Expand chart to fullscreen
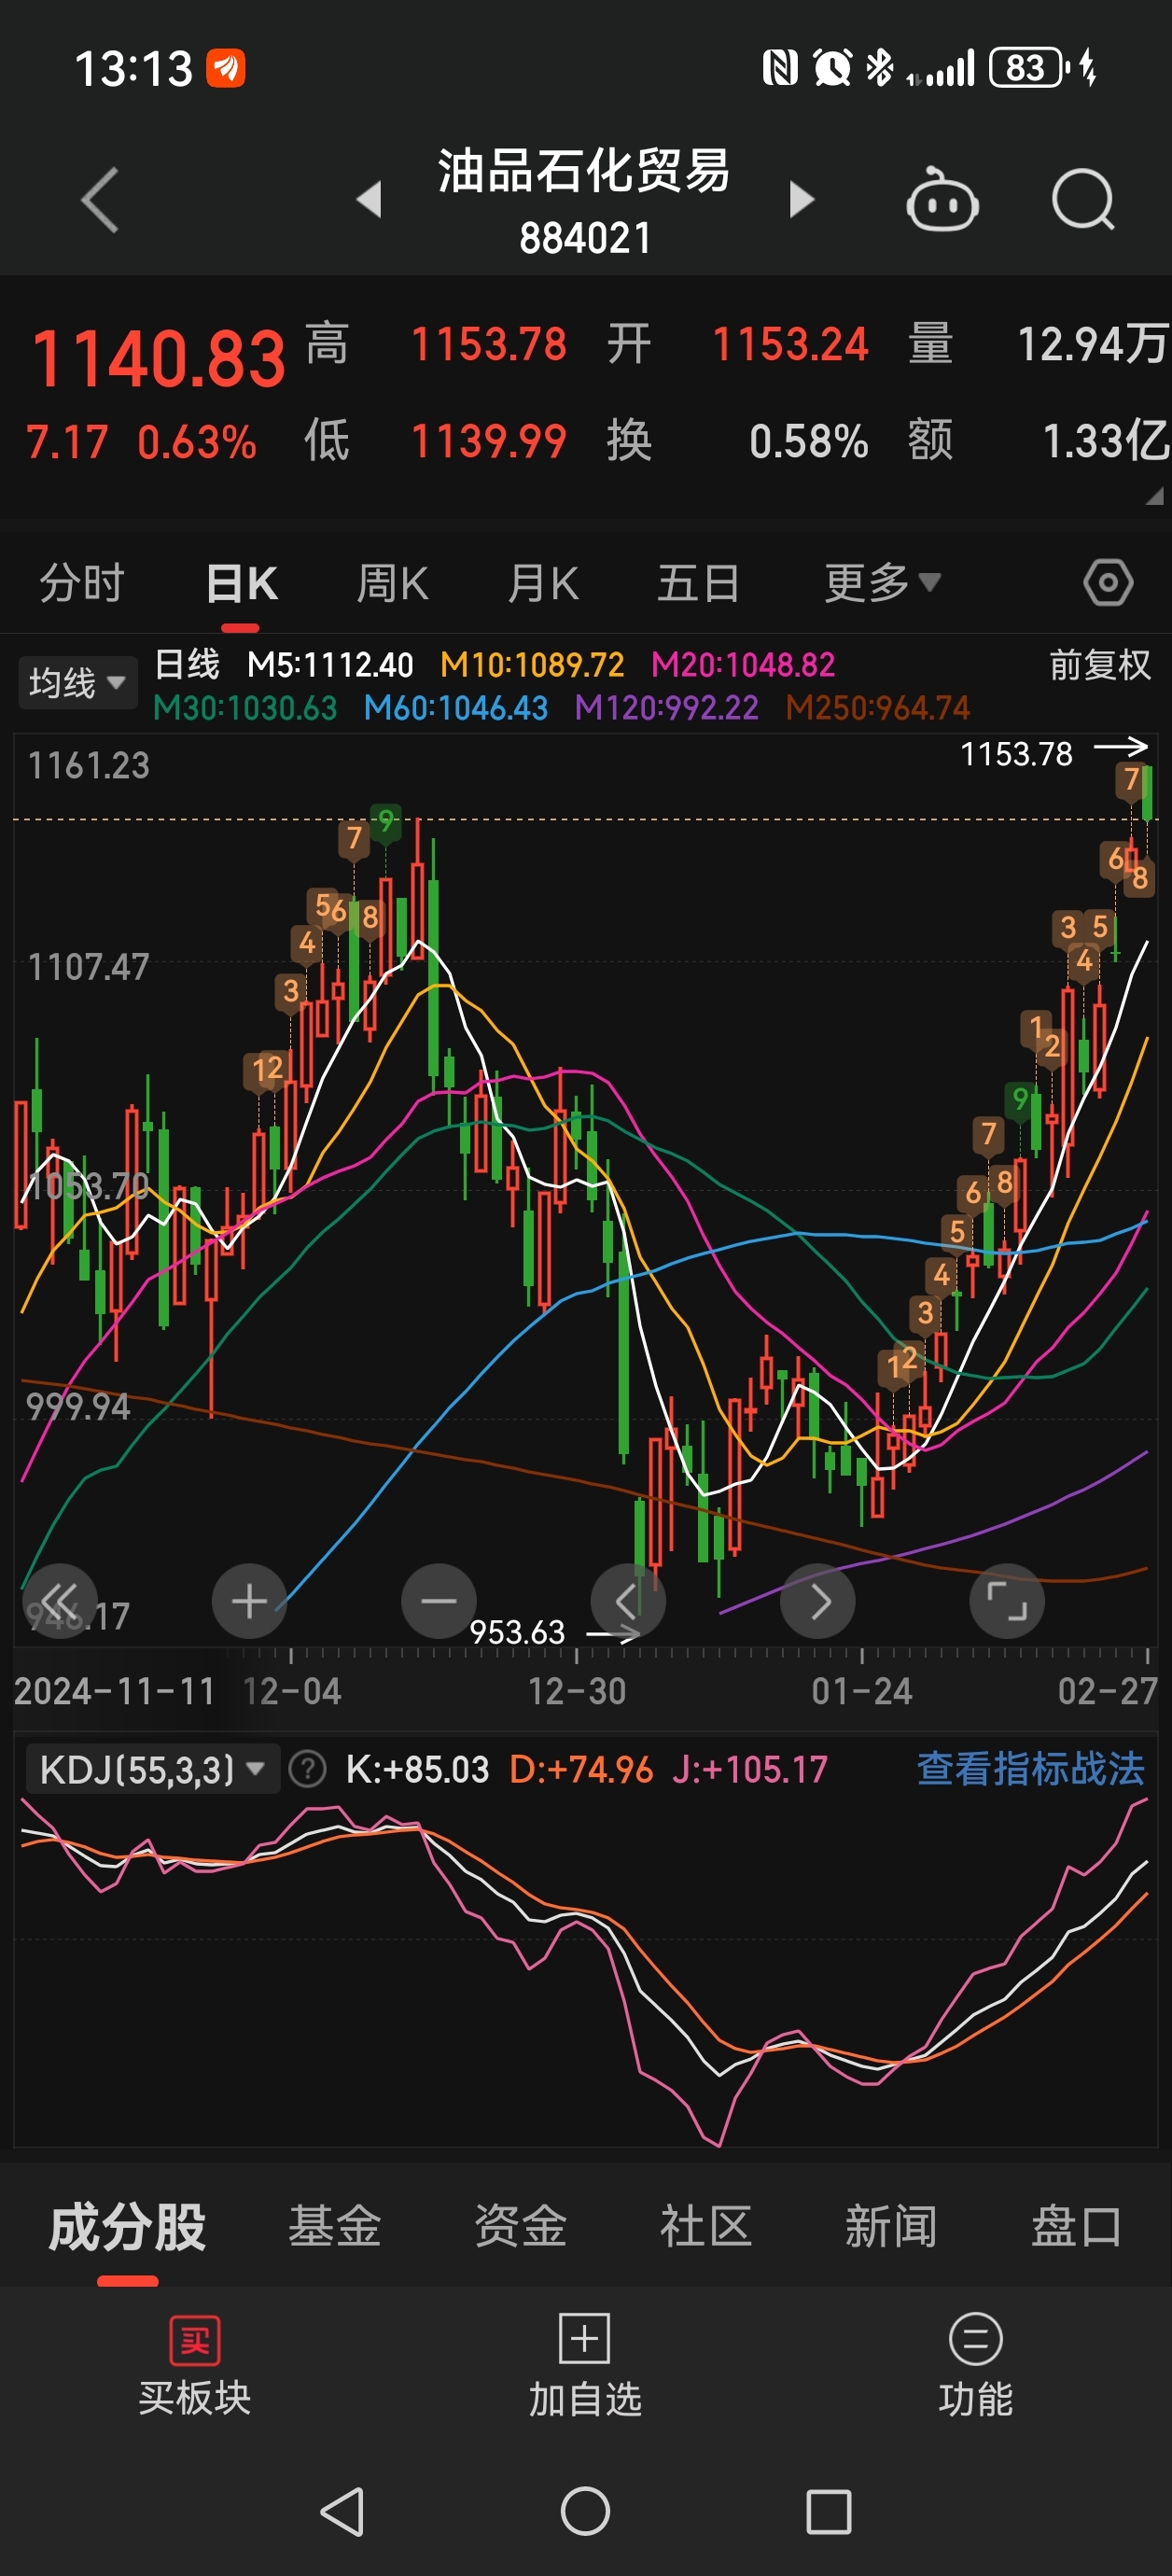Screen dimensions: 1172x2576 point(1007,1601)
